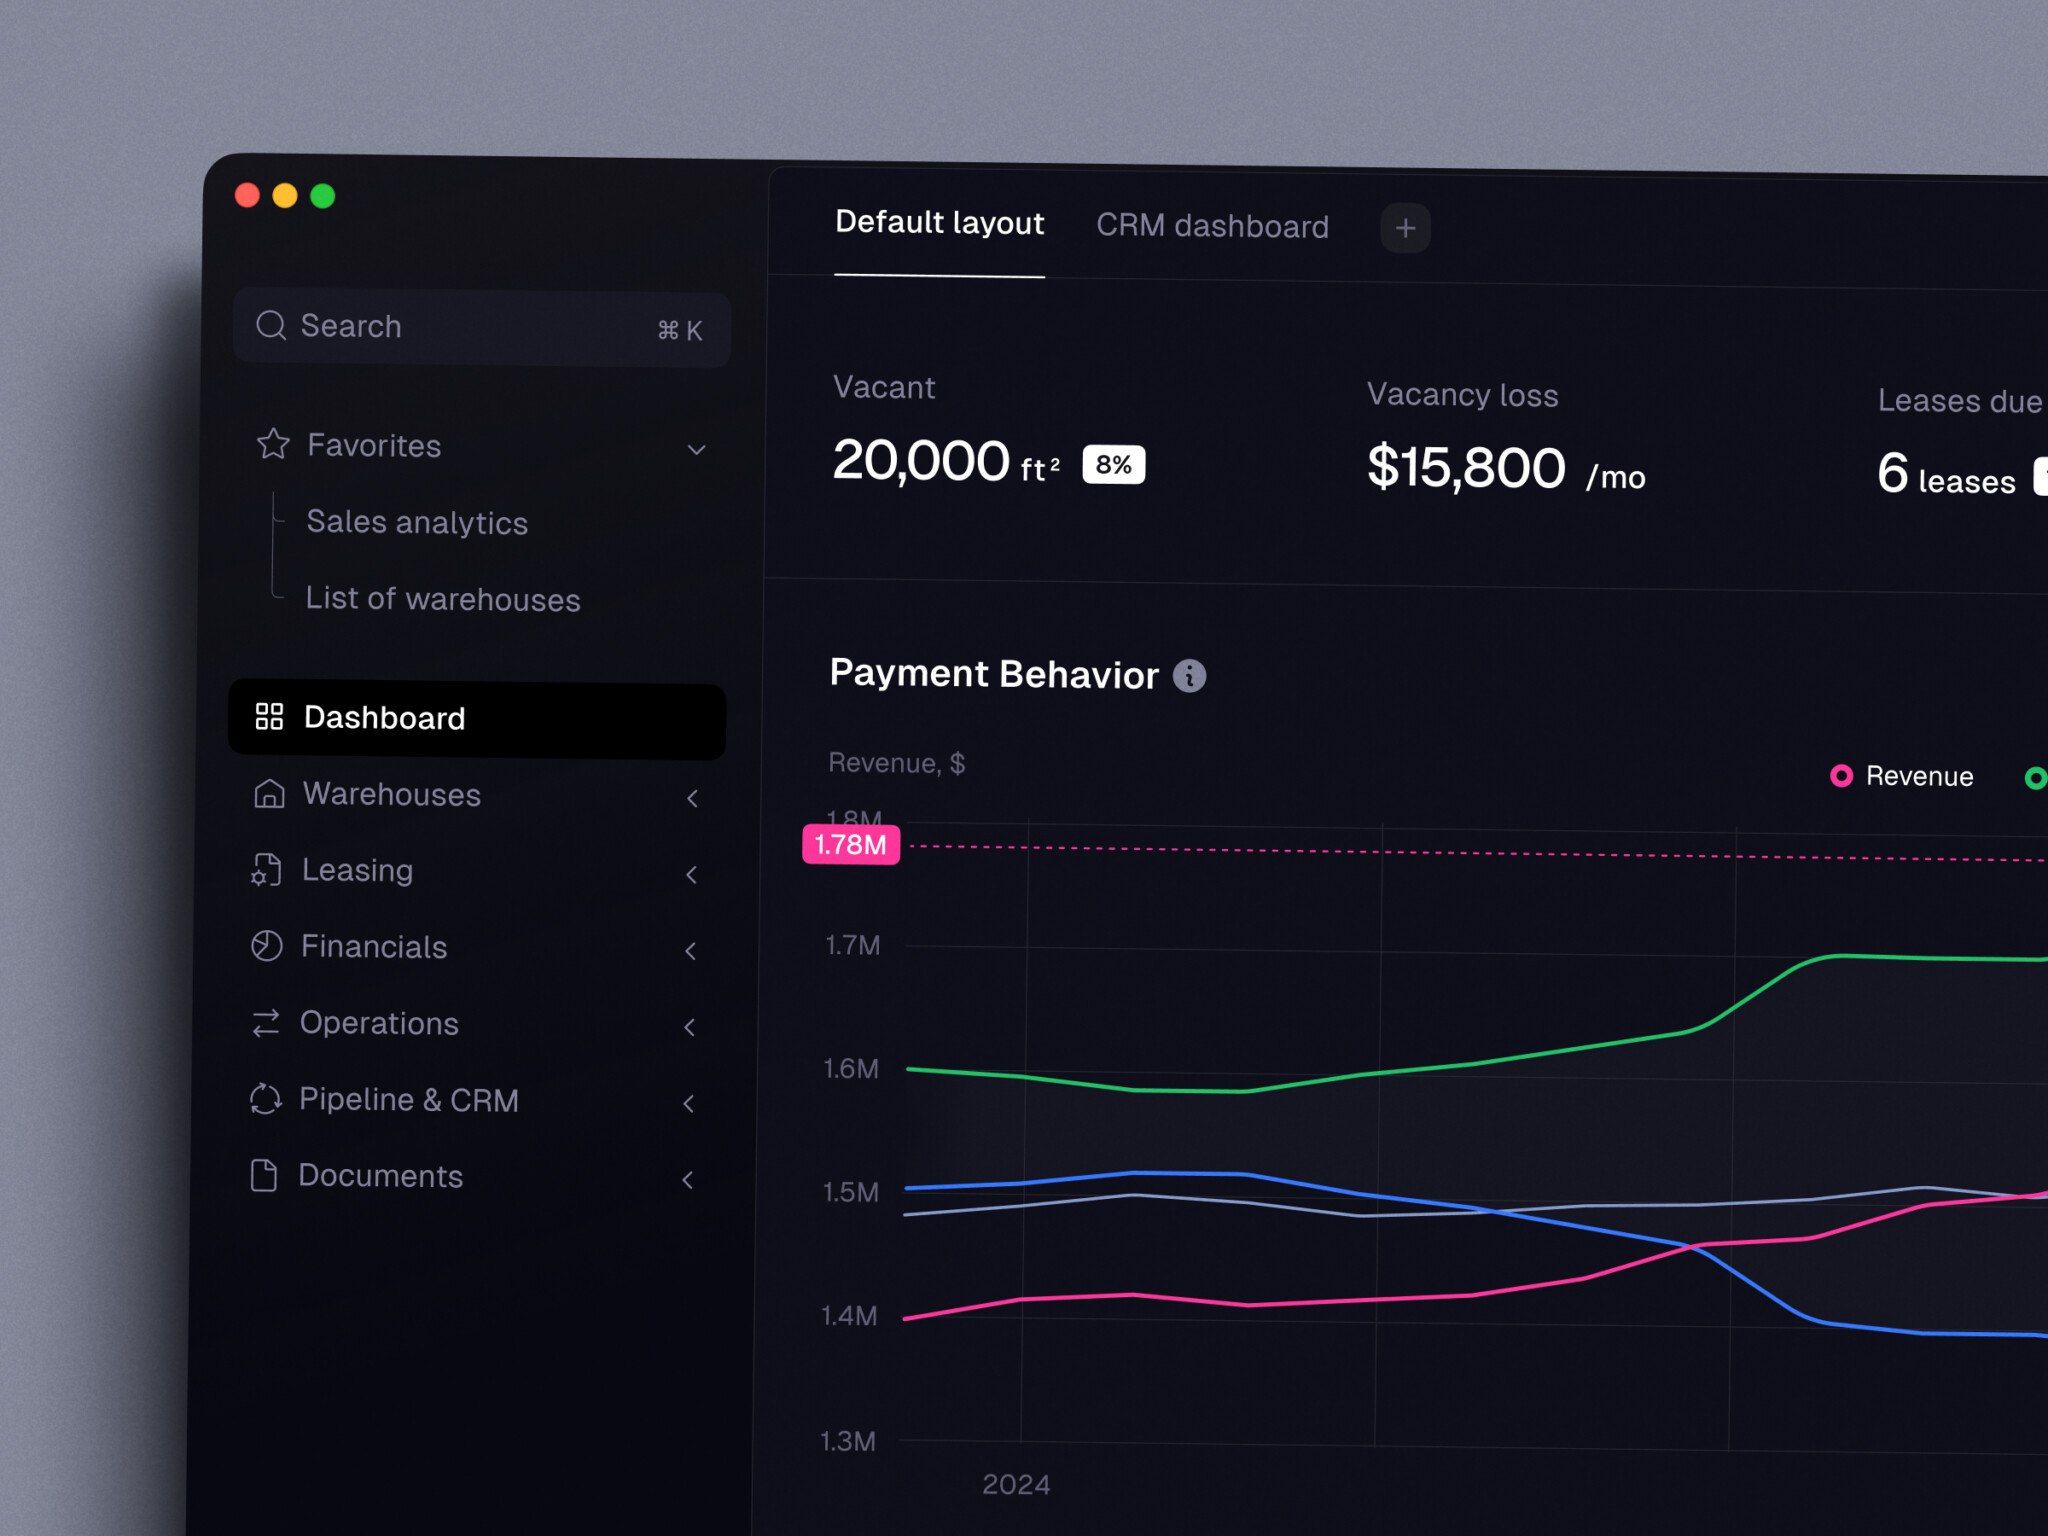This screenshot has width=2048, height=1536.
Task: Click the 1.78M pink value marker
Action: click(851, 844)
